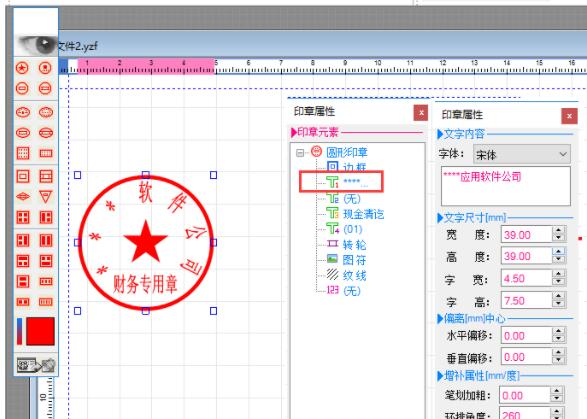Screen dimensions: 587x419
Task: Pick the diamond-shaped stamp template
Action: coord(22,197)
